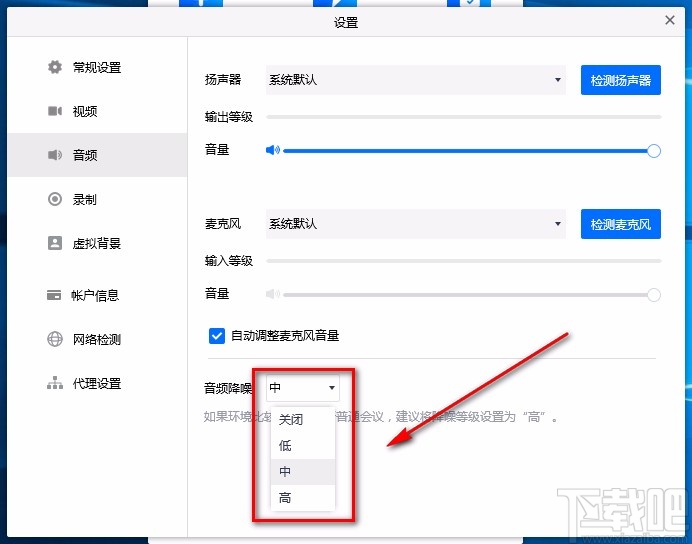Click the portrait icon beside 虚拟背景
The image size is (692, 544).
(55, 243)
